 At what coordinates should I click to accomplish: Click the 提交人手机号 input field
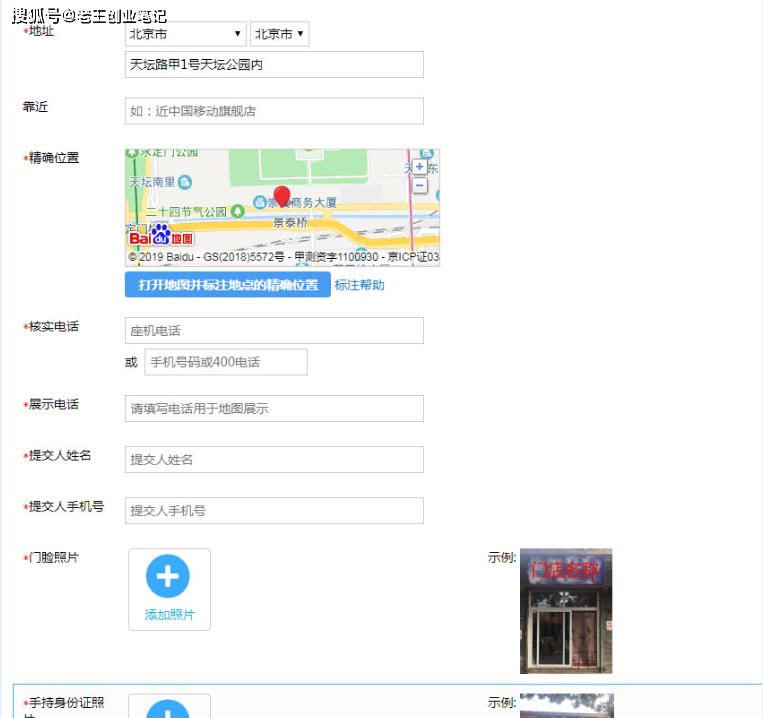(x=274, y=511)
